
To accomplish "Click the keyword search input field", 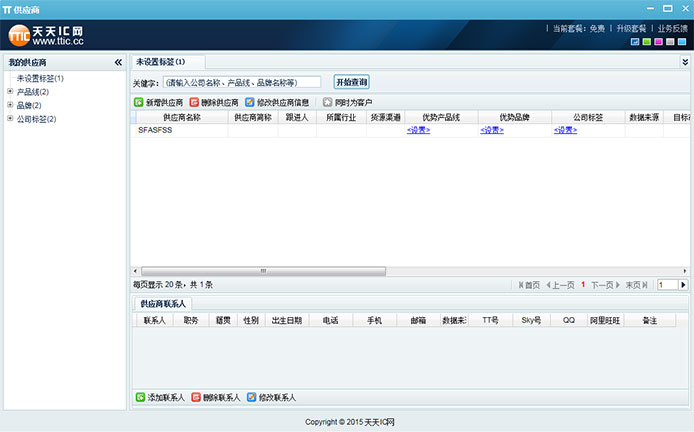I will point(241,82).
